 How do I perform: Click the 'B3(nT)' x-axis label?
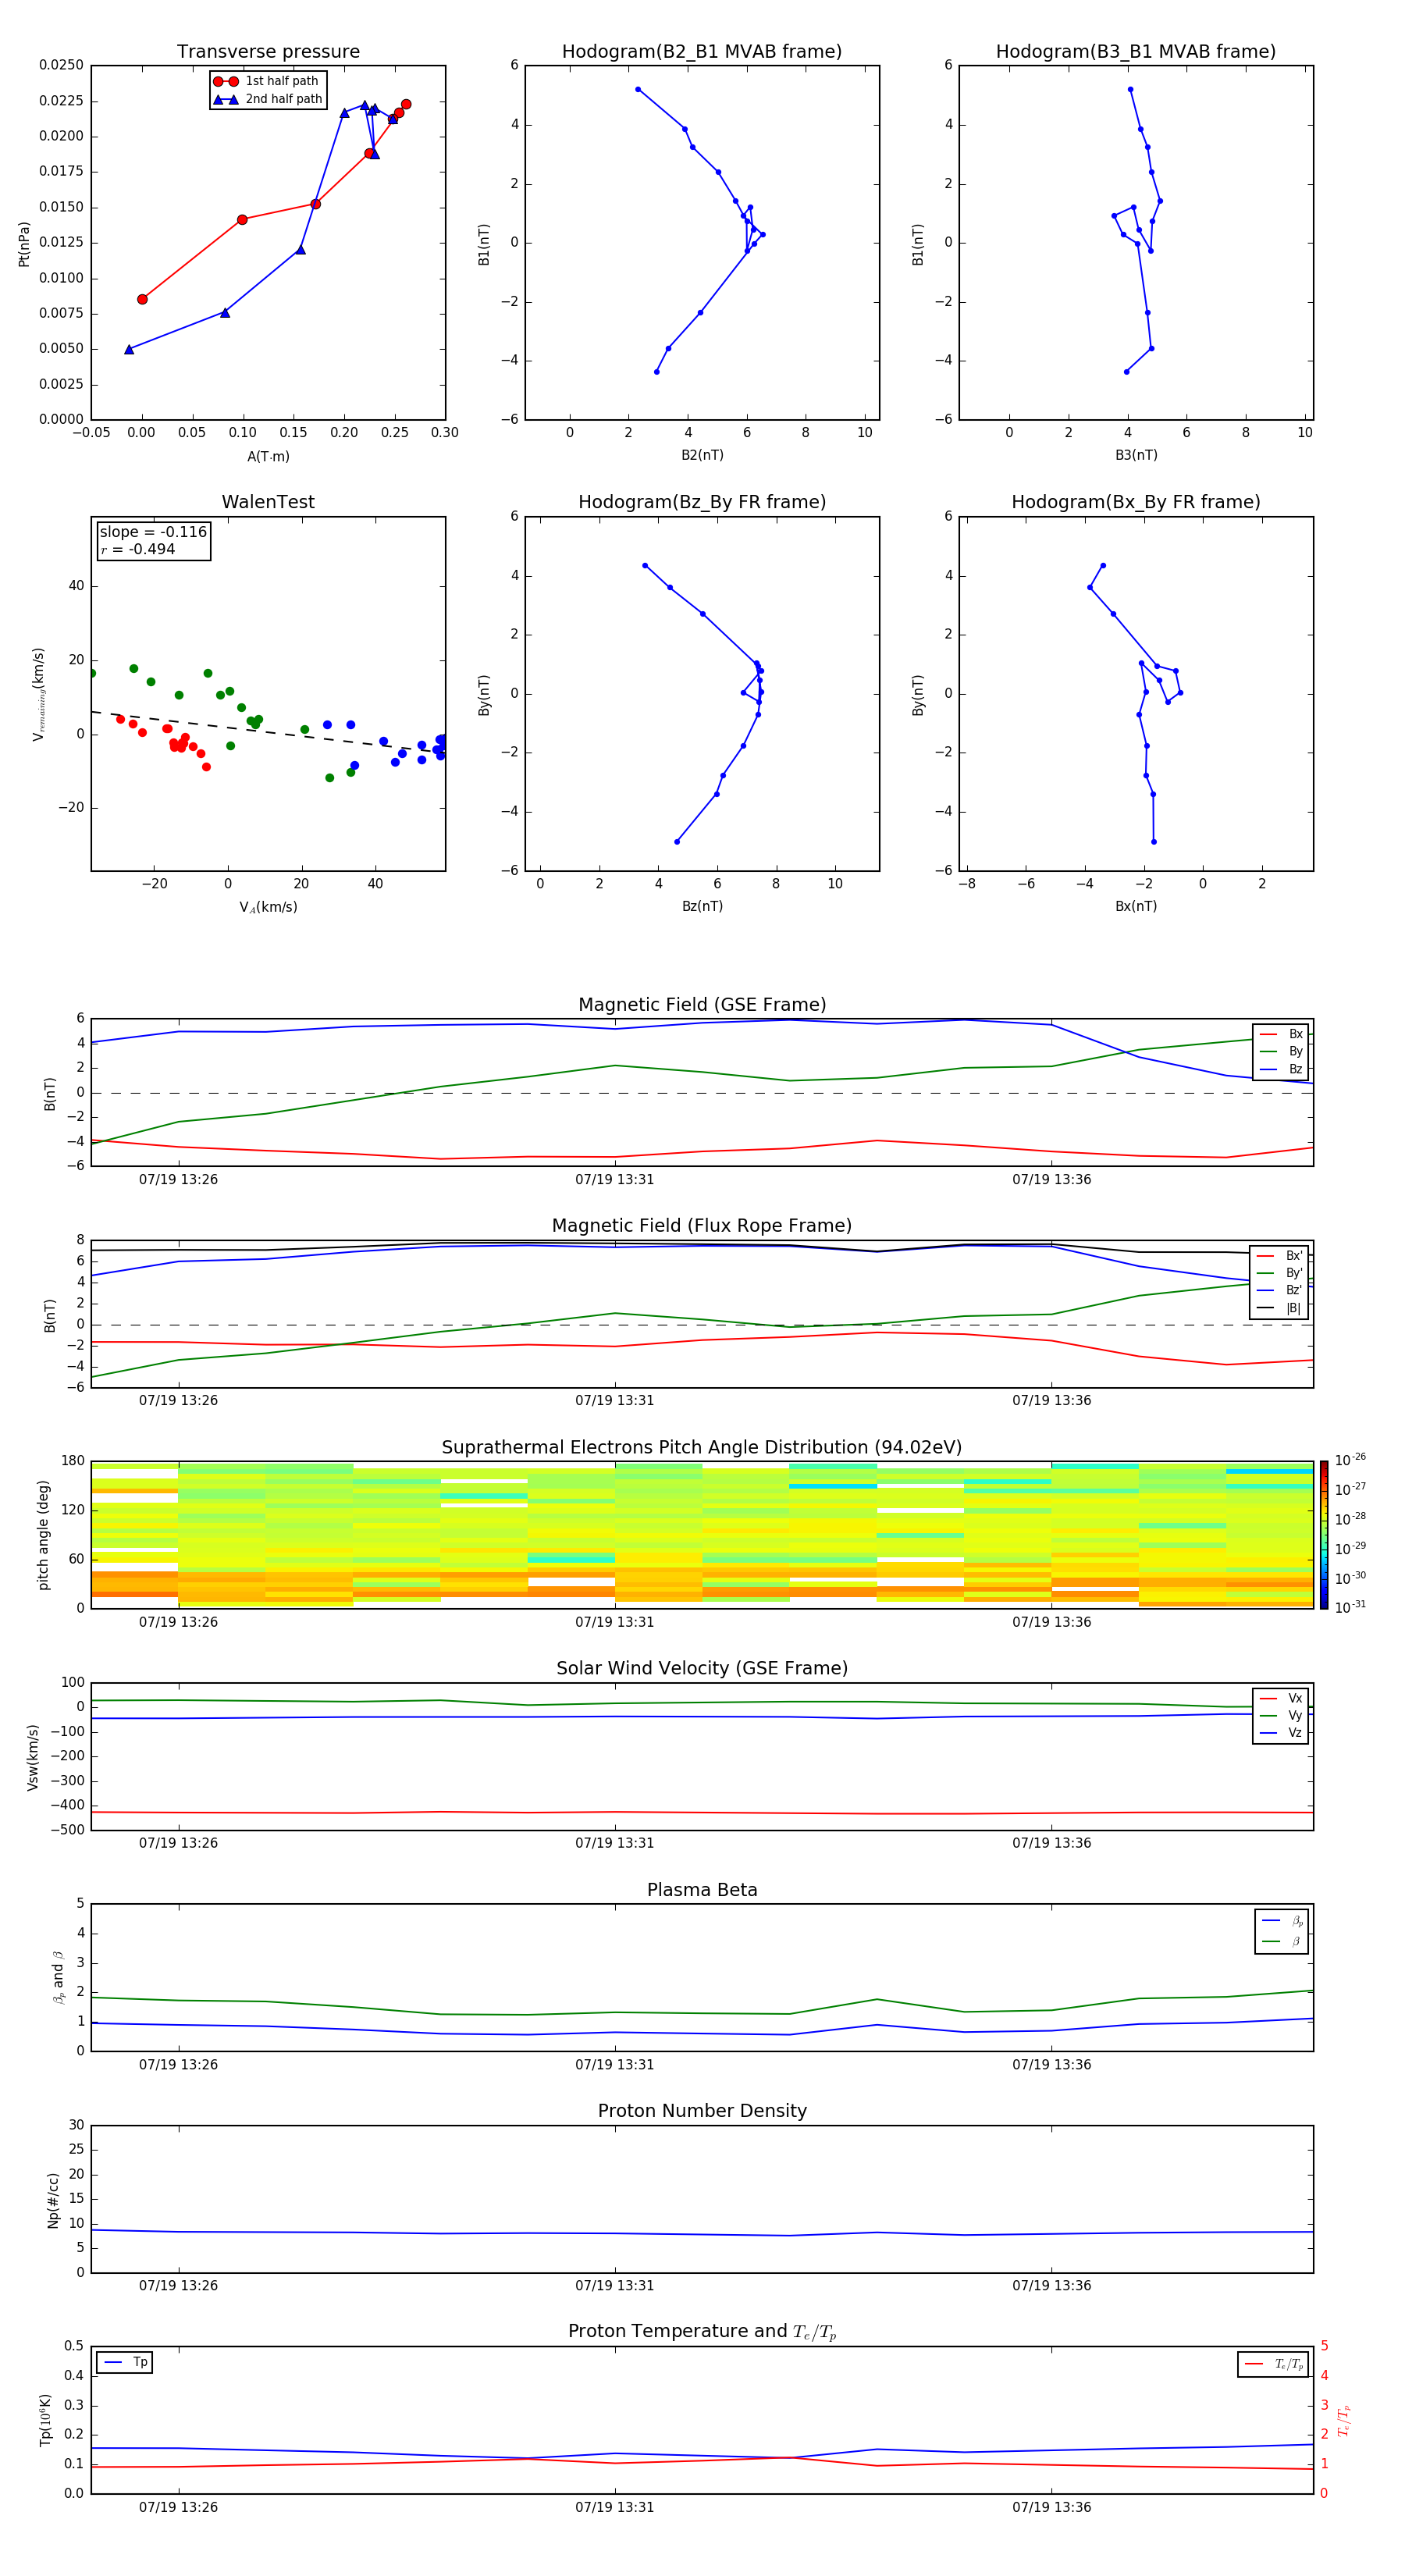click(1136, 455)
